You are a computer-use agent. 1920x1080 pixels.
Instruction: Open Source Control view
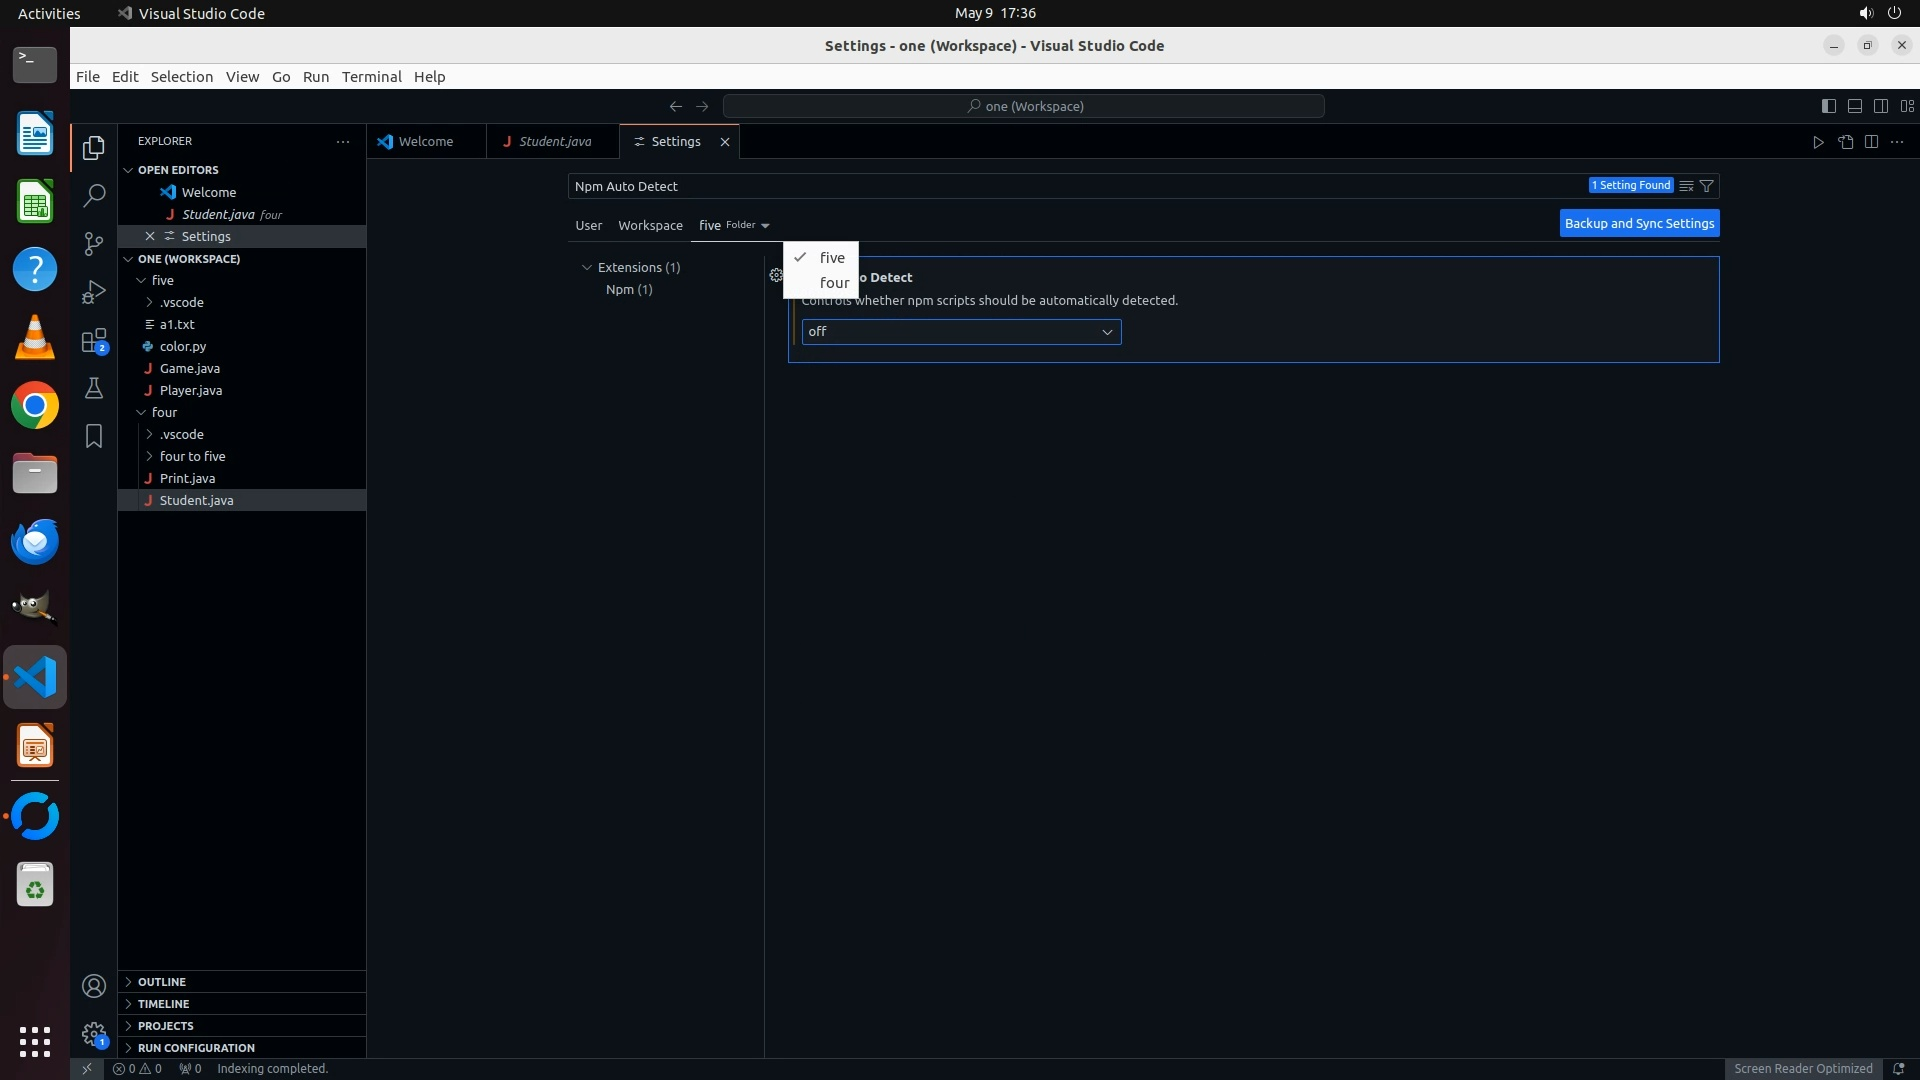click(x=94, y=244)
